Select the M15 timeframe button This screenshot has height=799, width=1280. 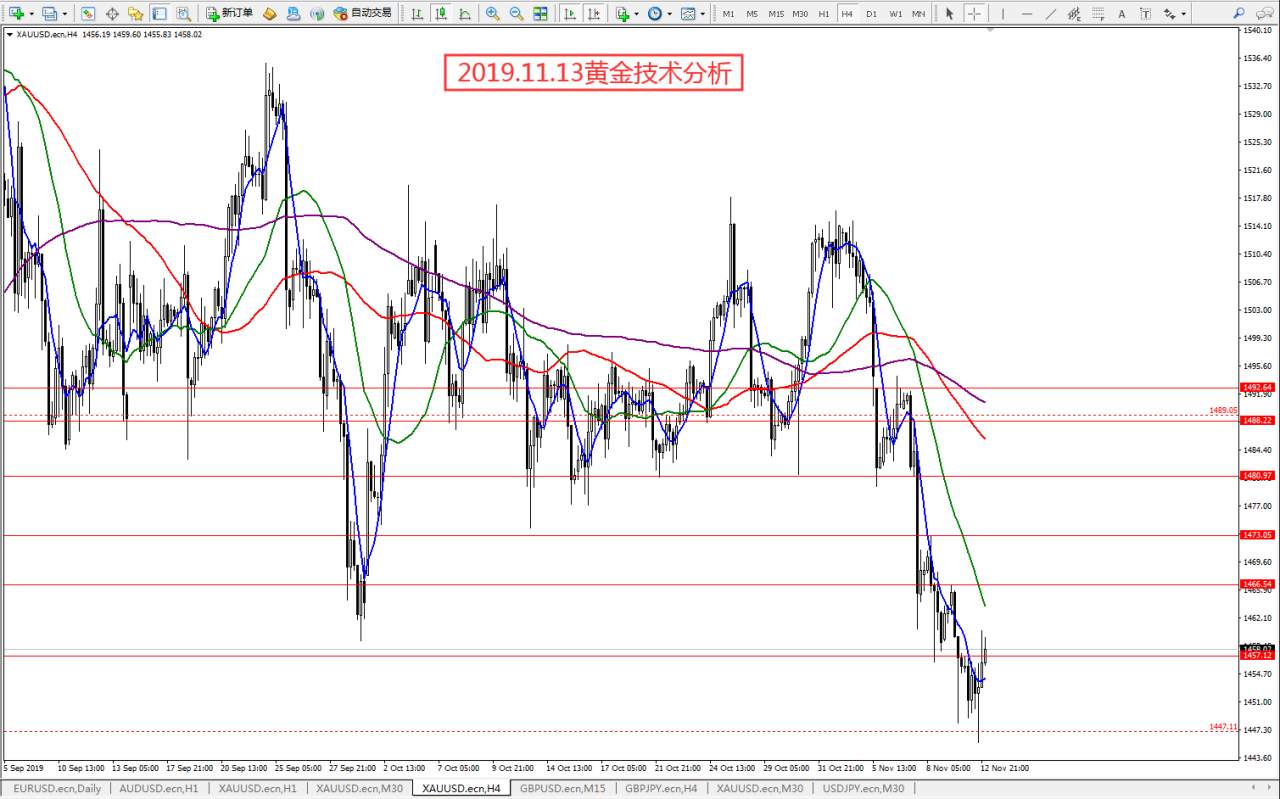point(776,13)
